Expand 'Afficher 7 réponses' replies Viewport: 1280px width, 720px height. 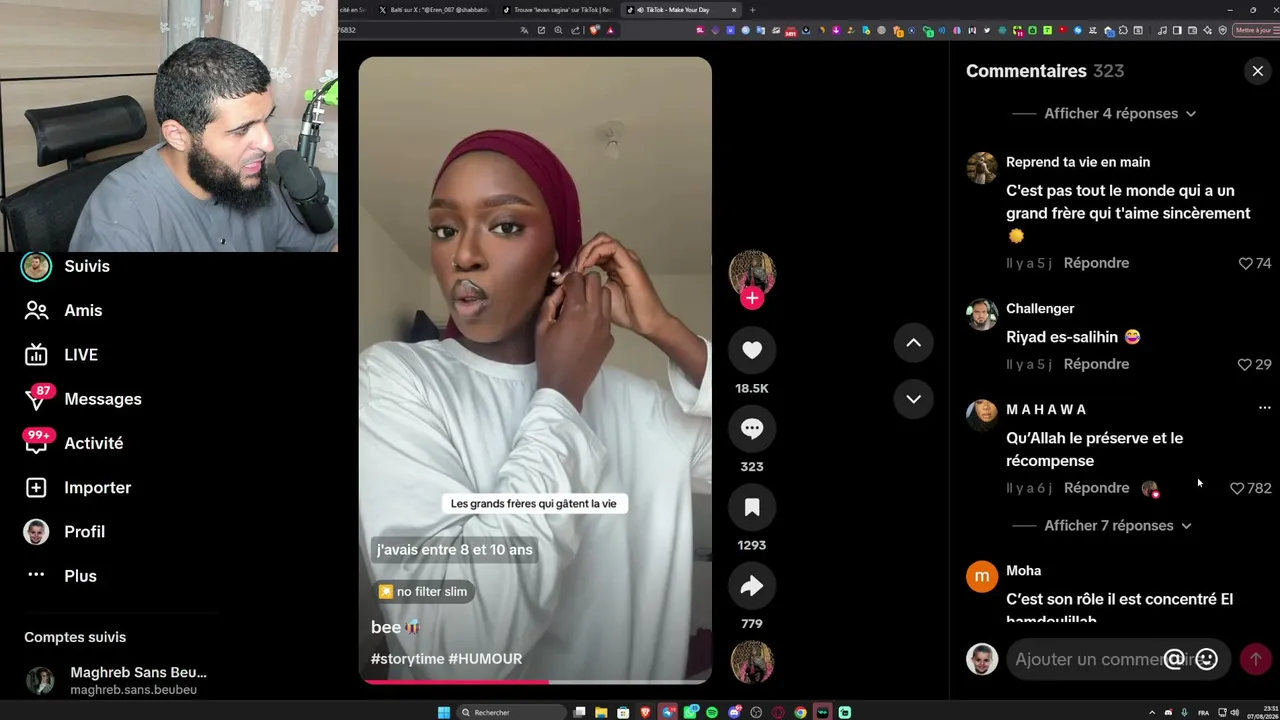(1118, 526)
